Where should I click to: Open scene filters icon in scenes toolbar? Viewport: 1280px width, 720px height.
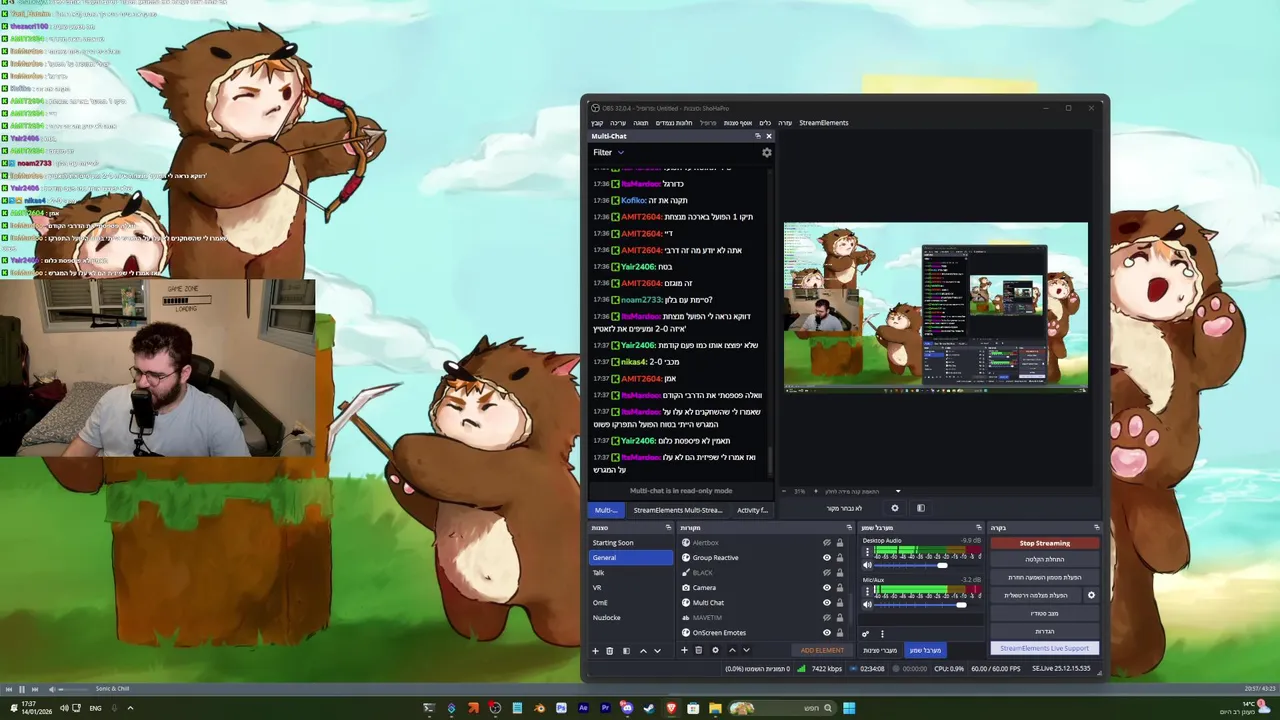click(626, 650)
